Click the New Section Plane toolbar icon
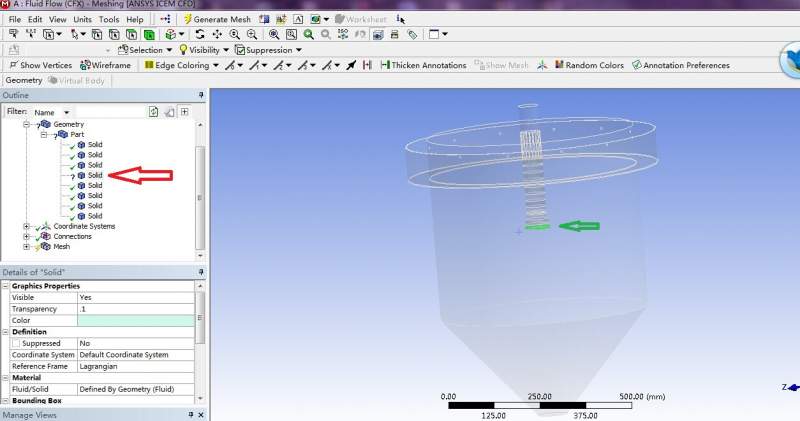Screen dimensions: 800x421 click(x=264, y=19)
